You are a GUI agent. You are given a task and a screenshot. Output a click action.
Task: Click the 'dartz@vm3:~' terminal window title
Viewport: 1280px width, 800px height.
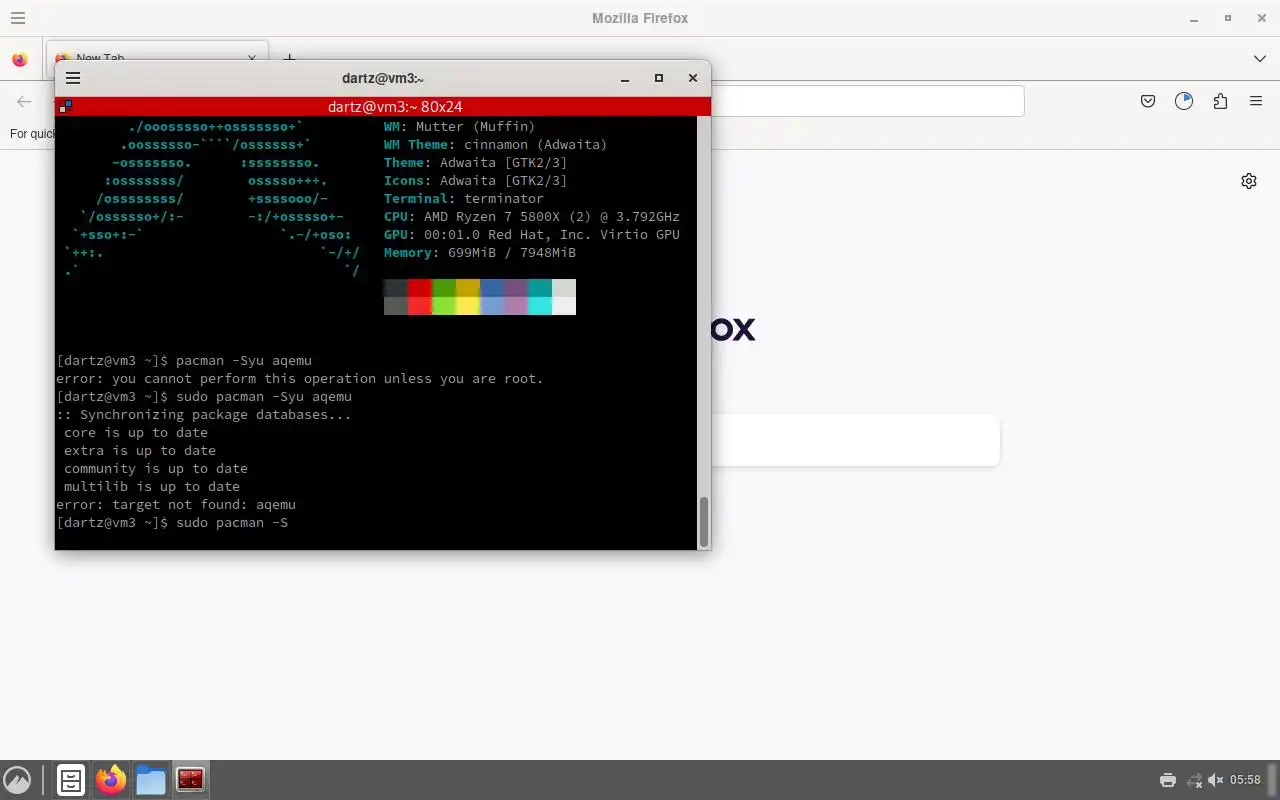tap(383, 78)
